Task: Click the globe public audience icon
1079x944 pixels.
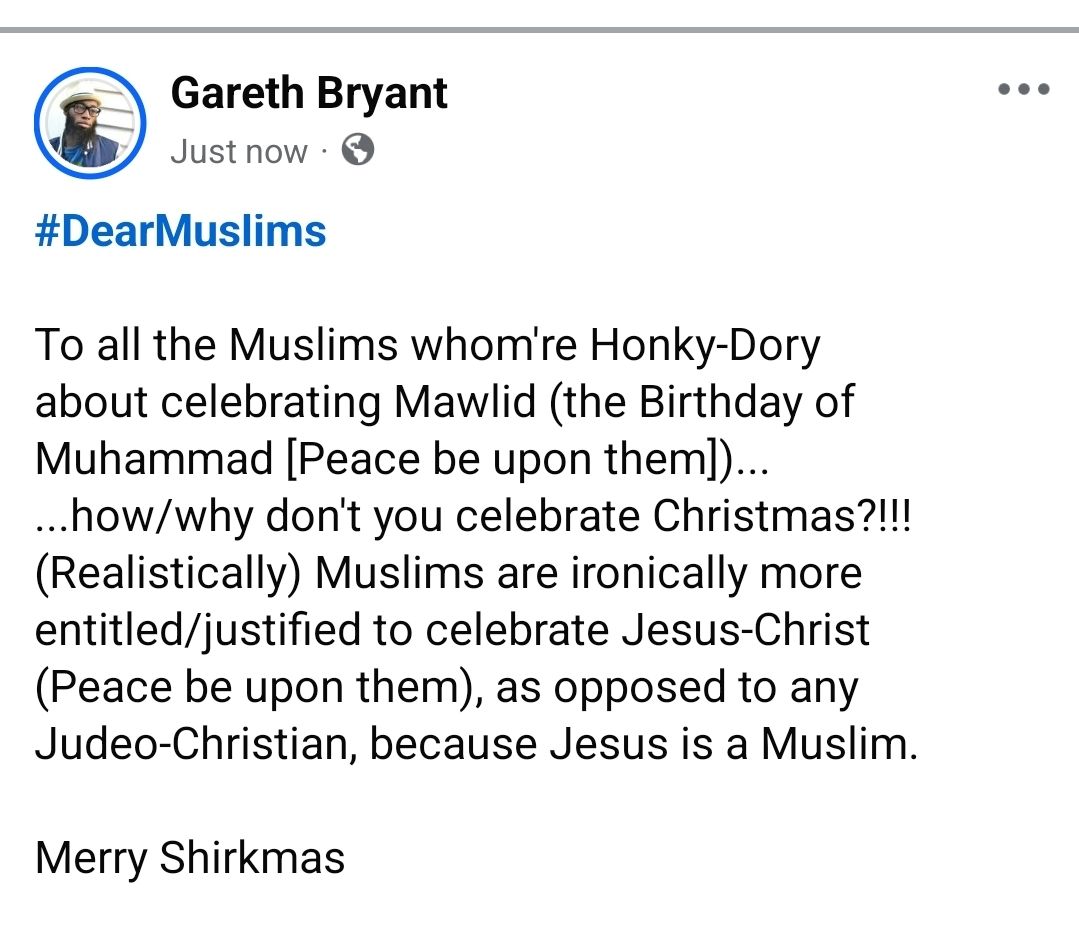Action: 357,151
